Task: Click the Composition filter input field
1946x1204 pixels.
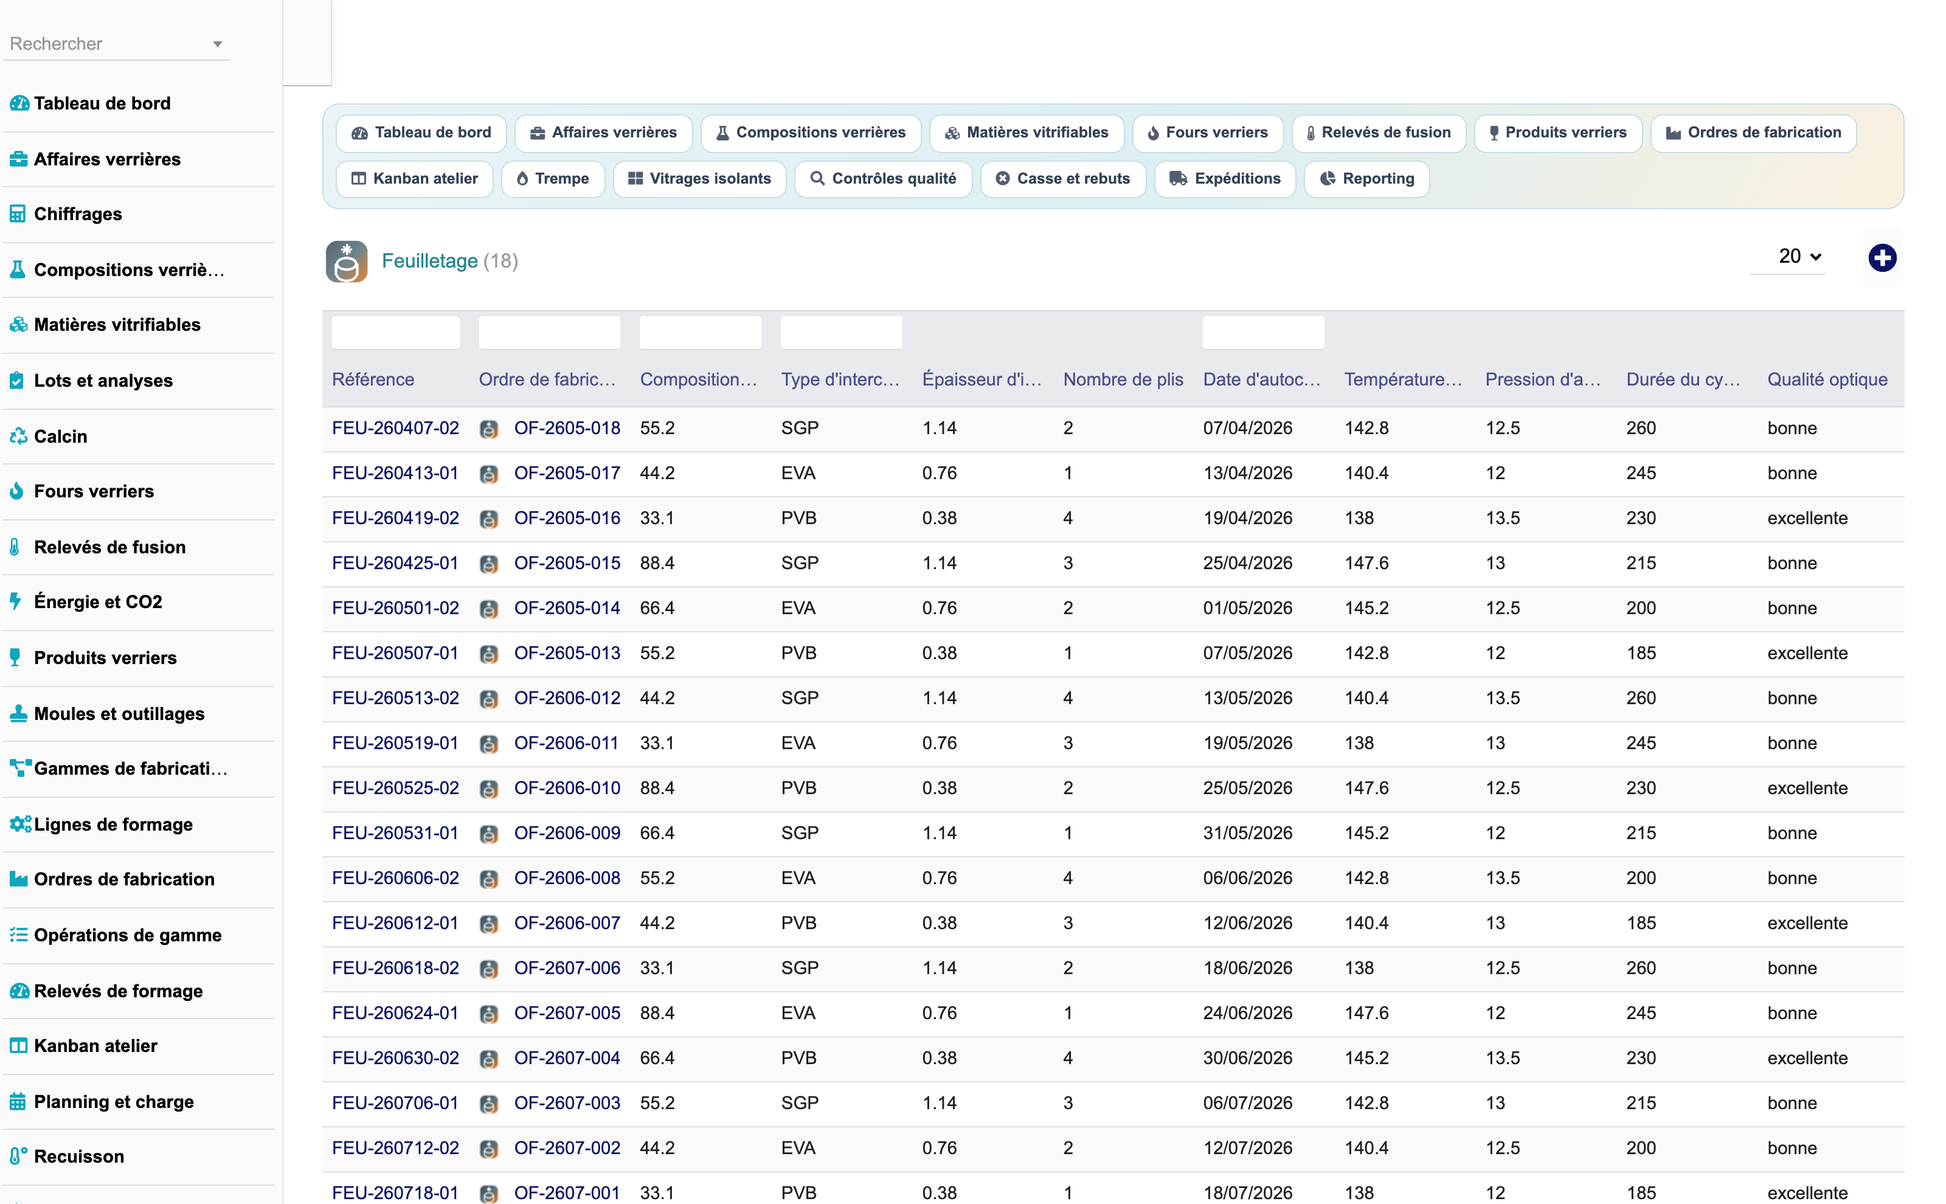Action: coord(700,333)
